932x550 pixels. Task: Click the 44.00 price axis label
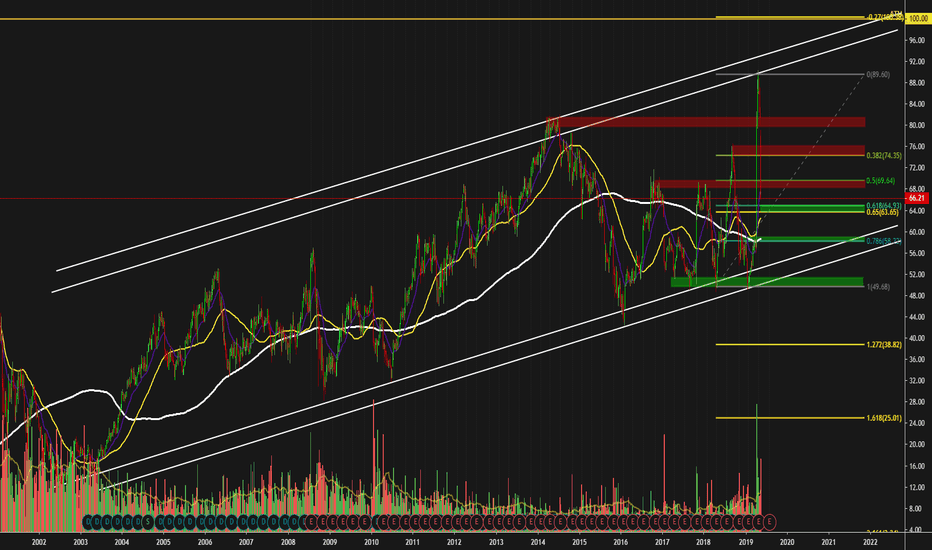[916, 317]
